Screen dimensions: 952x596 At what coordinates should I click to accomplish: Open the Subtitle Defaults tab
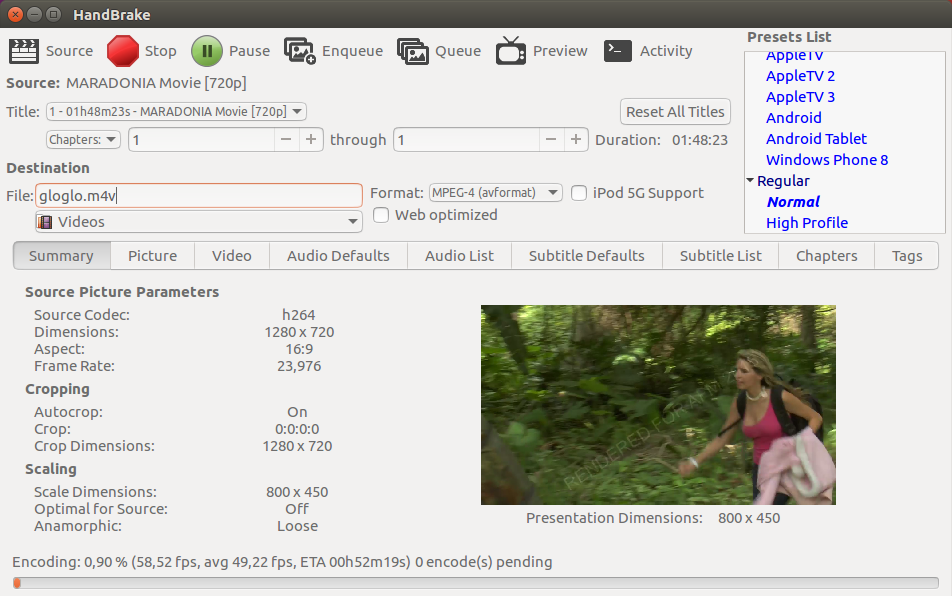(x=586, y=256)
